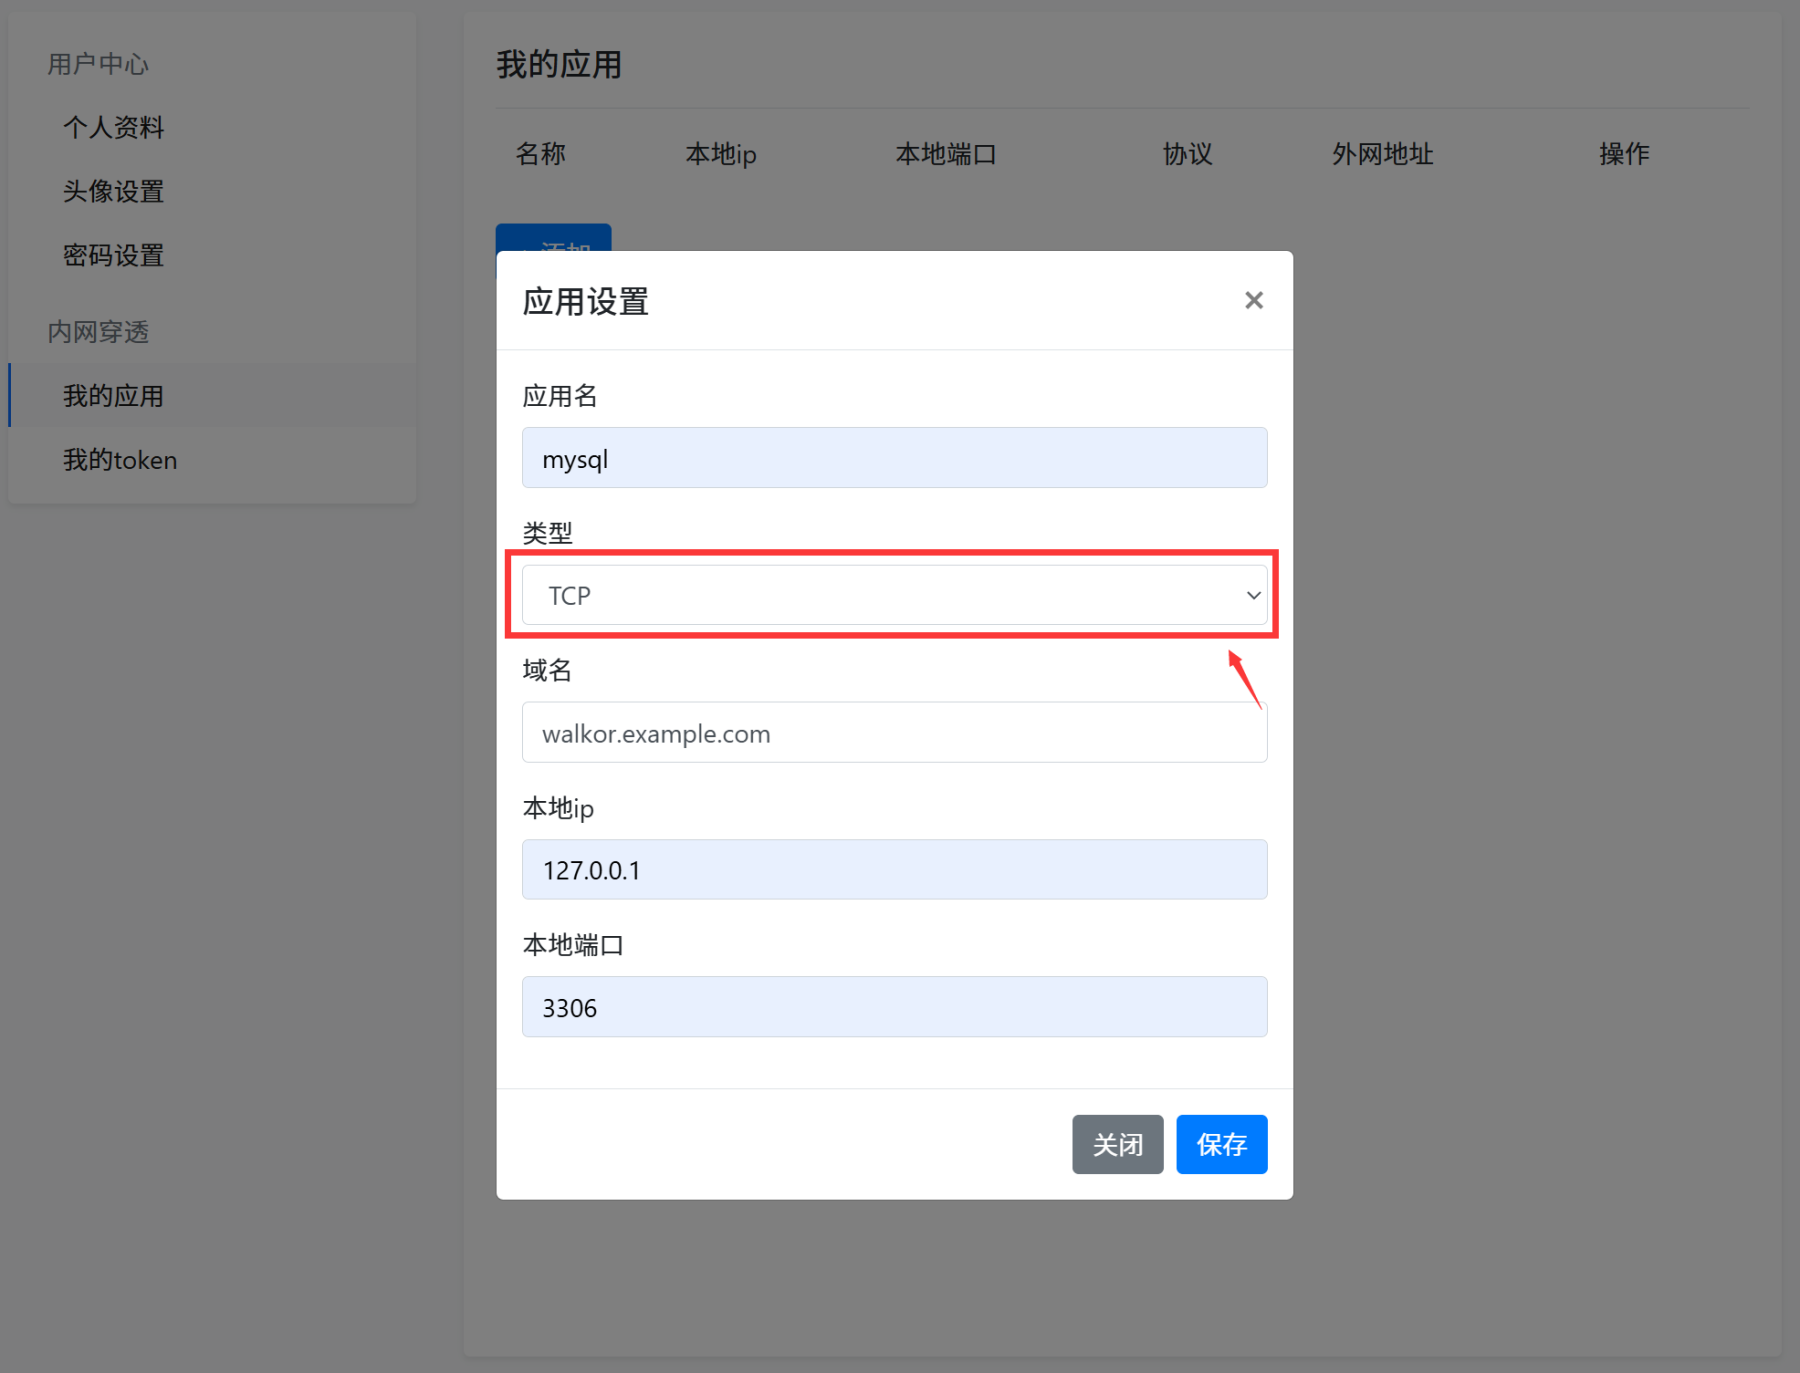Open the 类型 dropdown showing TCP

894,594
